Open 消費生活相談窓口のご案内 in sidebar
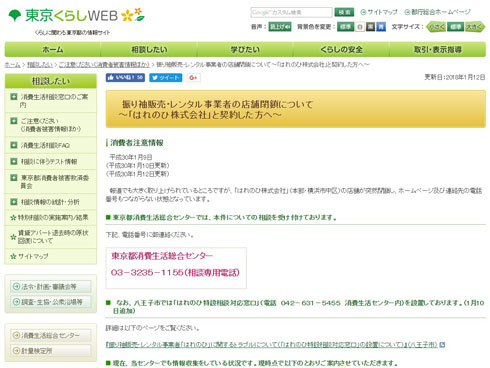The image size is (490, 368). pos(51,101)
